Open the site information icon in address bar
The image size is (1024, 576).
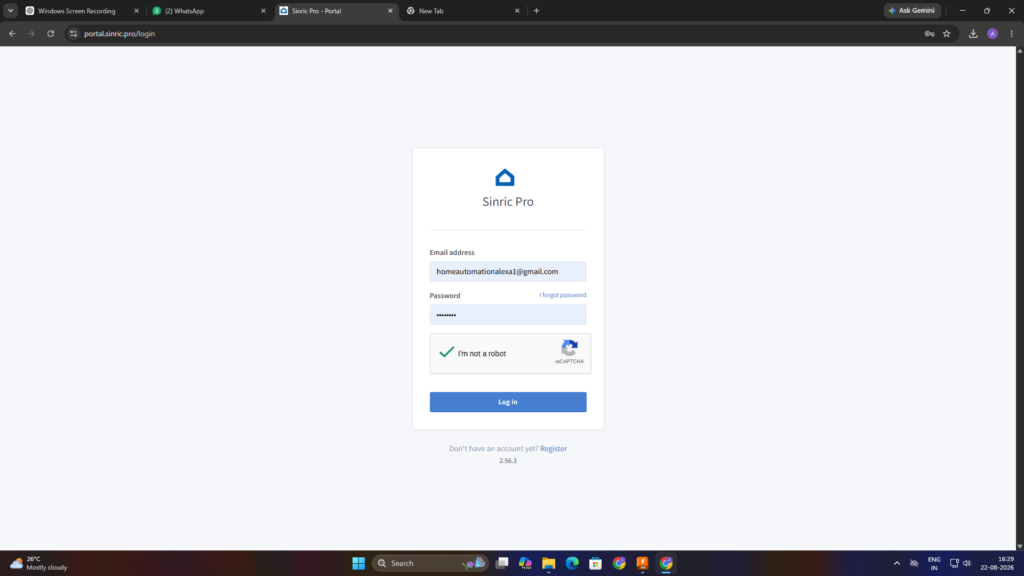point(73,33)
